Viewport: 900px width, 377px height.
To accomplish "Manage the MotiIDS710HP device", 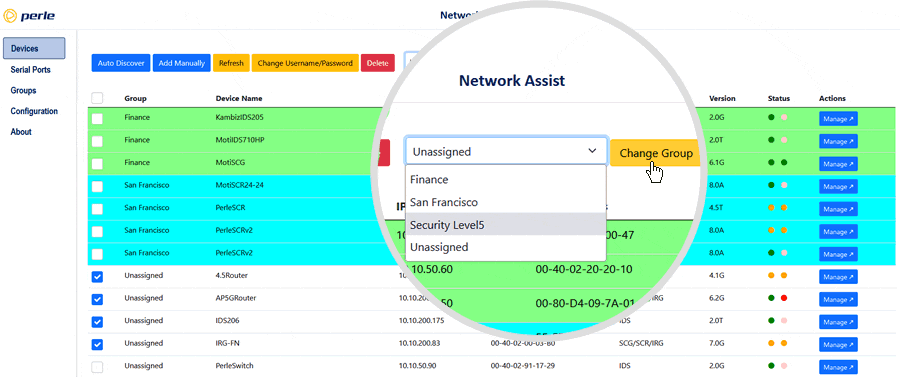I will 838,141.
